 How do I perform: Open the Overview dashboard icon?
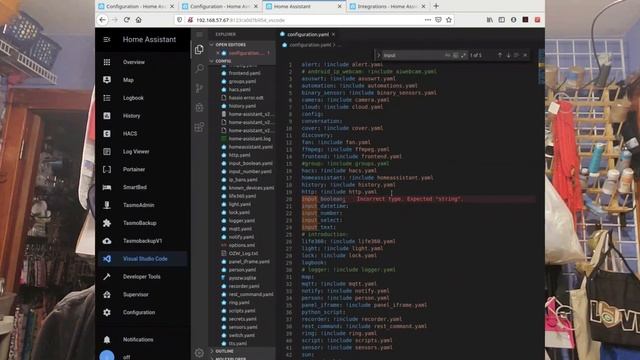(107, 62)
